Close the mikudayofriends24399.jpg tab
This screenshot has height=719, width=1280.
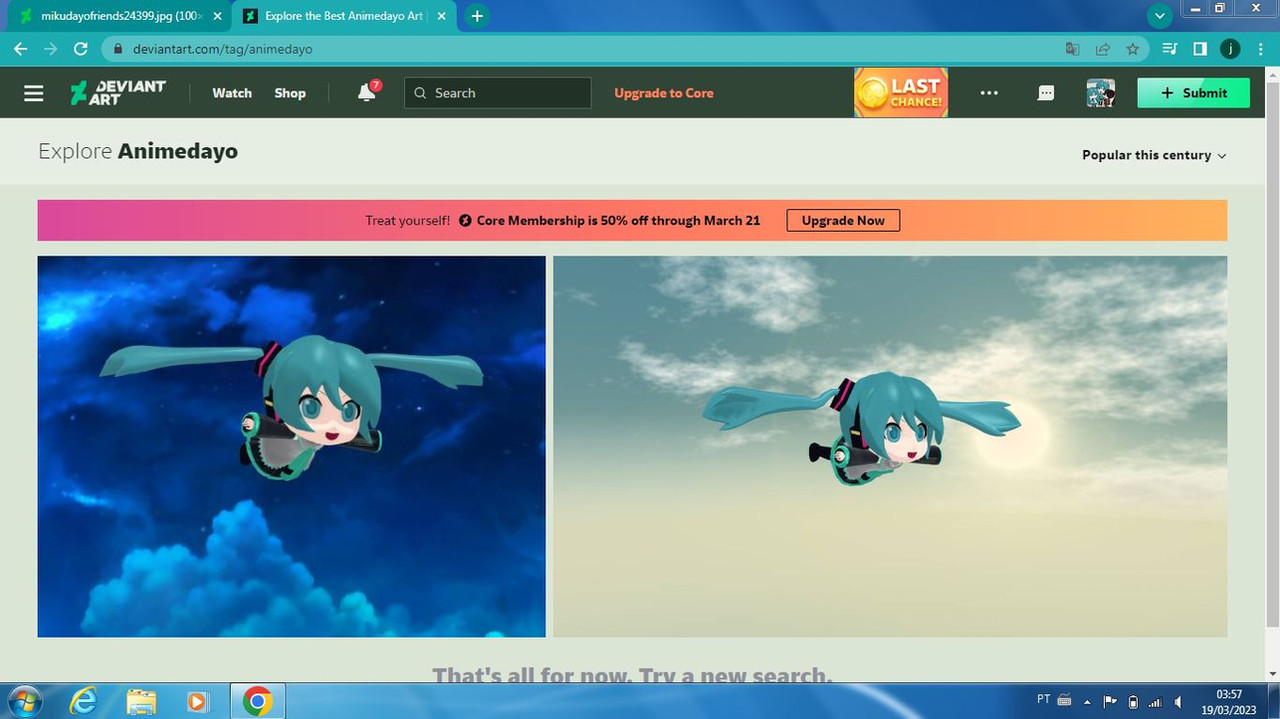tap(217, 16)
